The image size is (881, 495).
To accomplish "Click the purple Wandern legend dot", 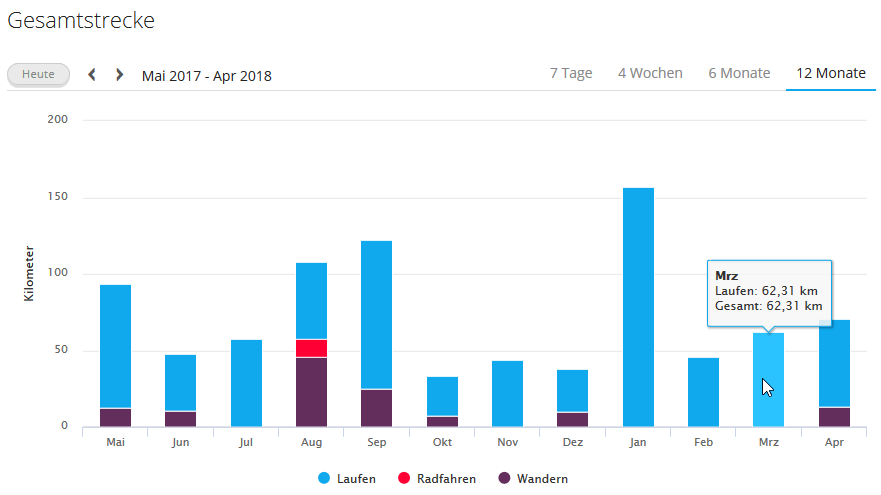I will (502, 479).
